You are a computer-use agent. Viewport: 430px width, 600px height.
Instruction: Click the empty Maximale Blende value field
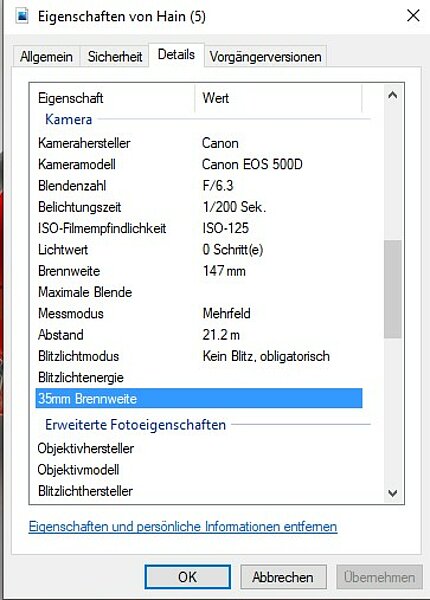coord(281,292)
